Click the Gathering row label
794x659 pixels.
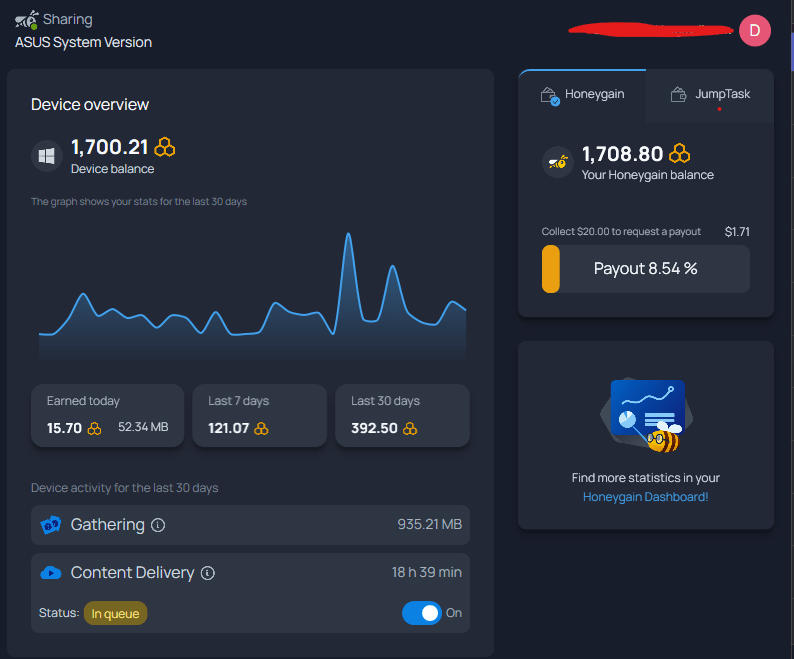click(x=108, y=525)
